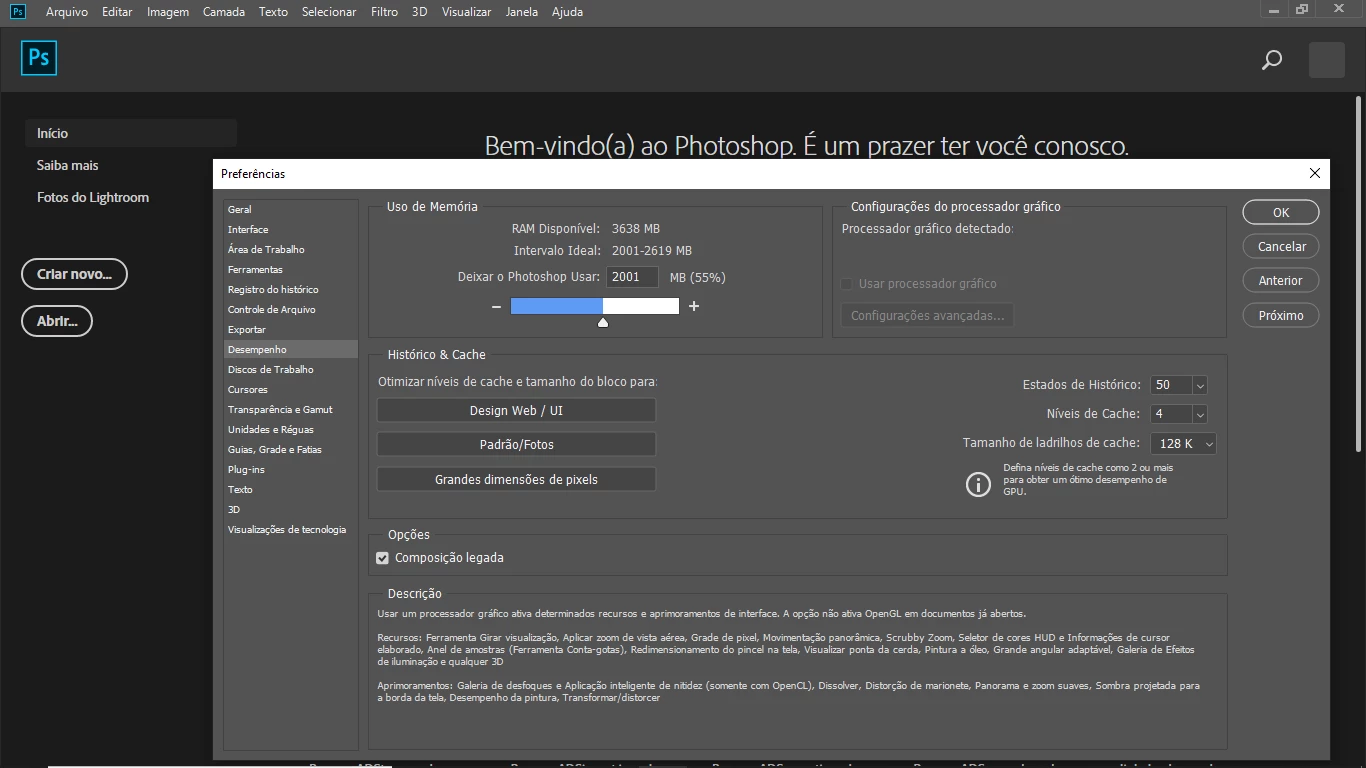Click the account avatar square
The image size is (1366, 768).
pyautogui.click(x=1327, y=60)
